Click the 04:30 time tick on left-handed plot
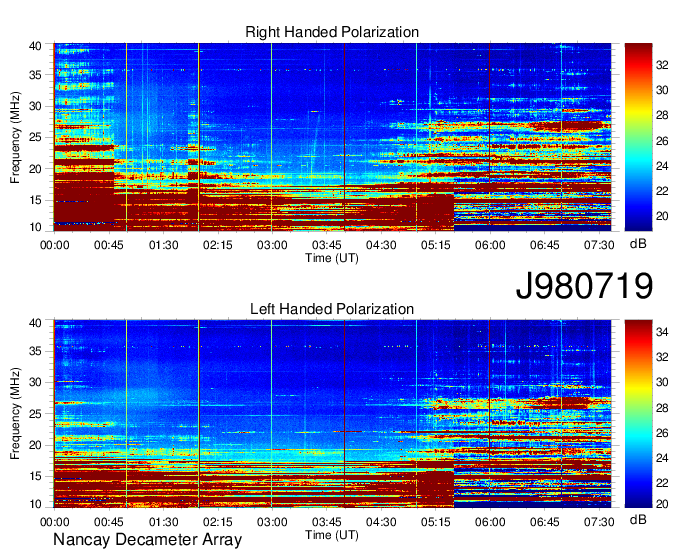Image resolution: width=680 pixels, height=552 pixels. point(381,522)
